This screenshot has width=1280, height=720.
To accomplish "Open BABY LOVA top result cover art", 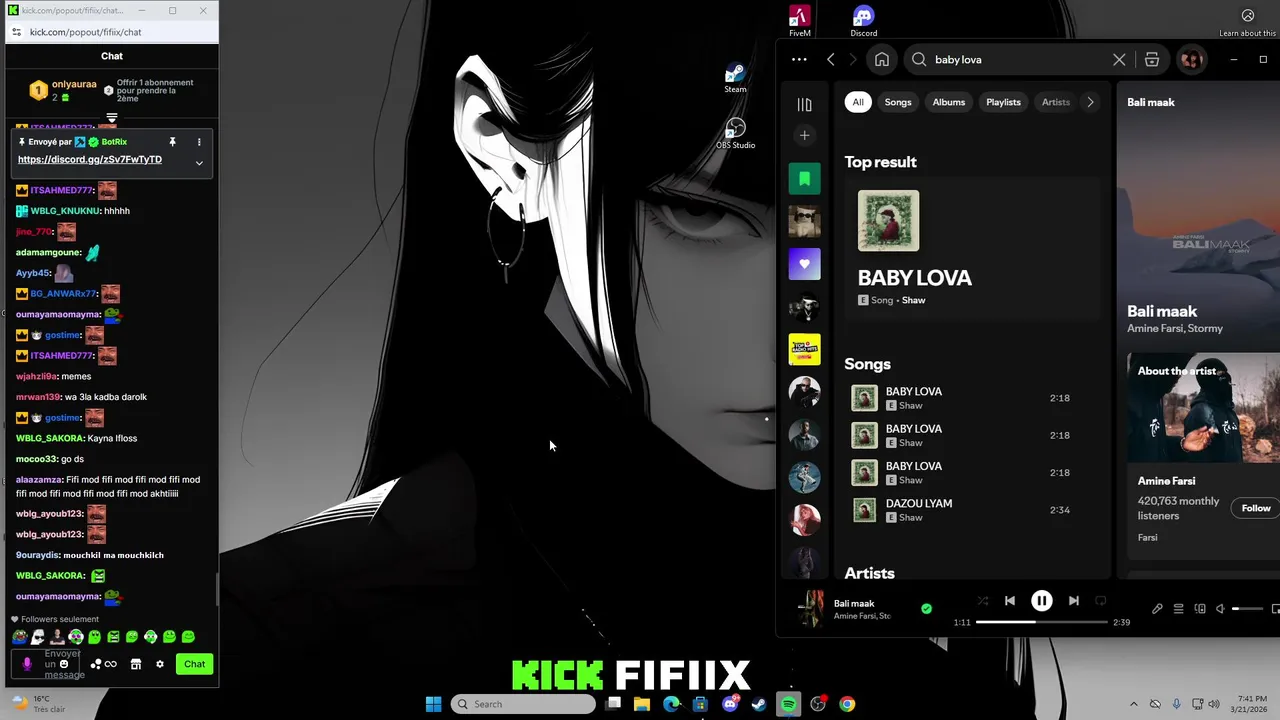I will pos(888,221).
